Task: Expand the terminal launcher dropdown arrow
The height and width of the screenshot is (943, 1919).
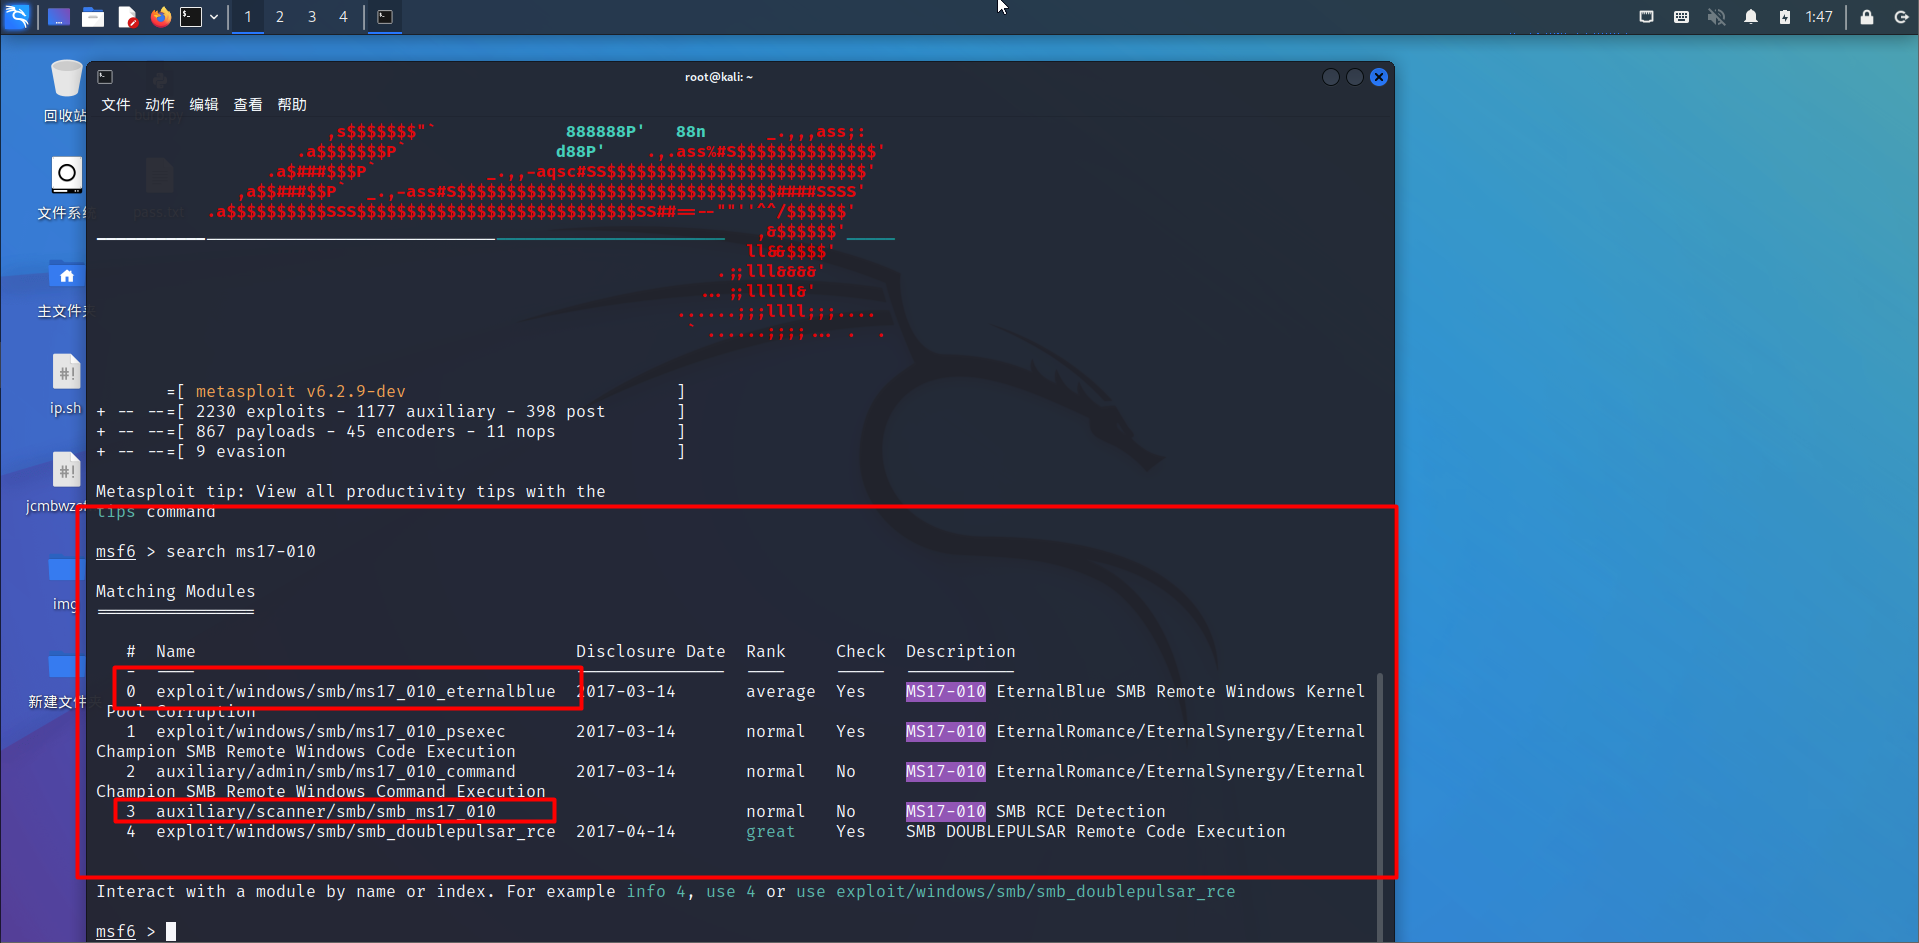Action: pyautogui.click(x=214, y=17)
